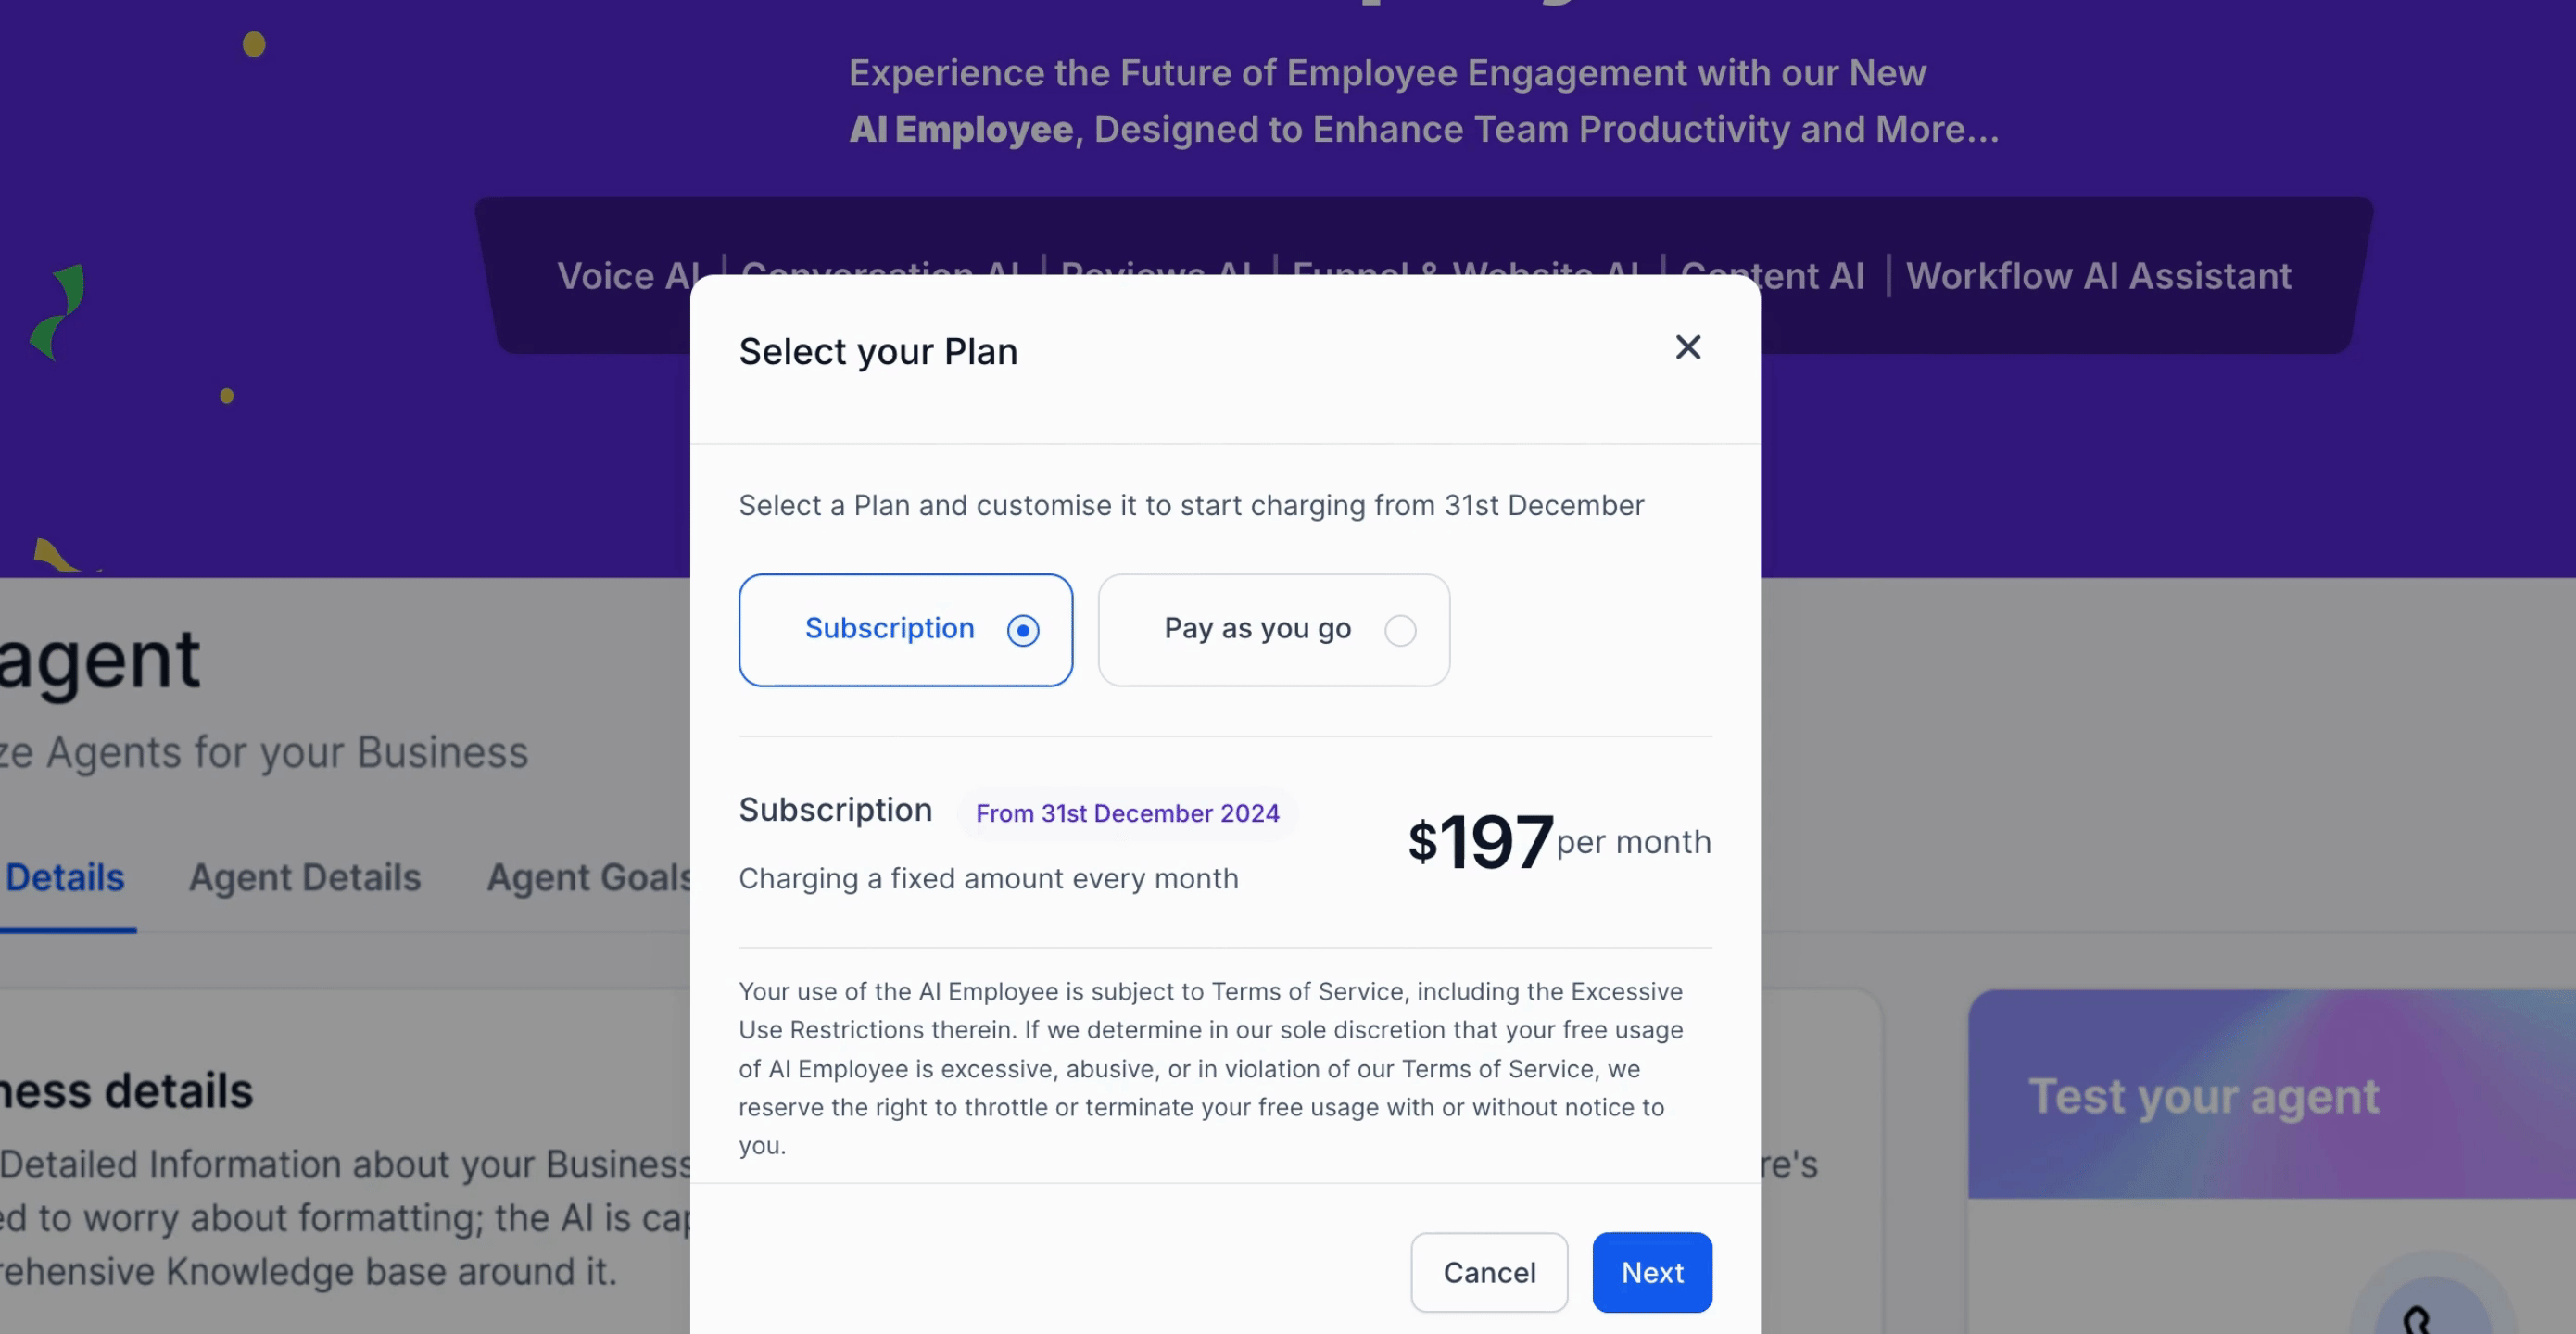Open the Test your agent card
The image size is (2576, 1334).
(x=2203, y=1096)
